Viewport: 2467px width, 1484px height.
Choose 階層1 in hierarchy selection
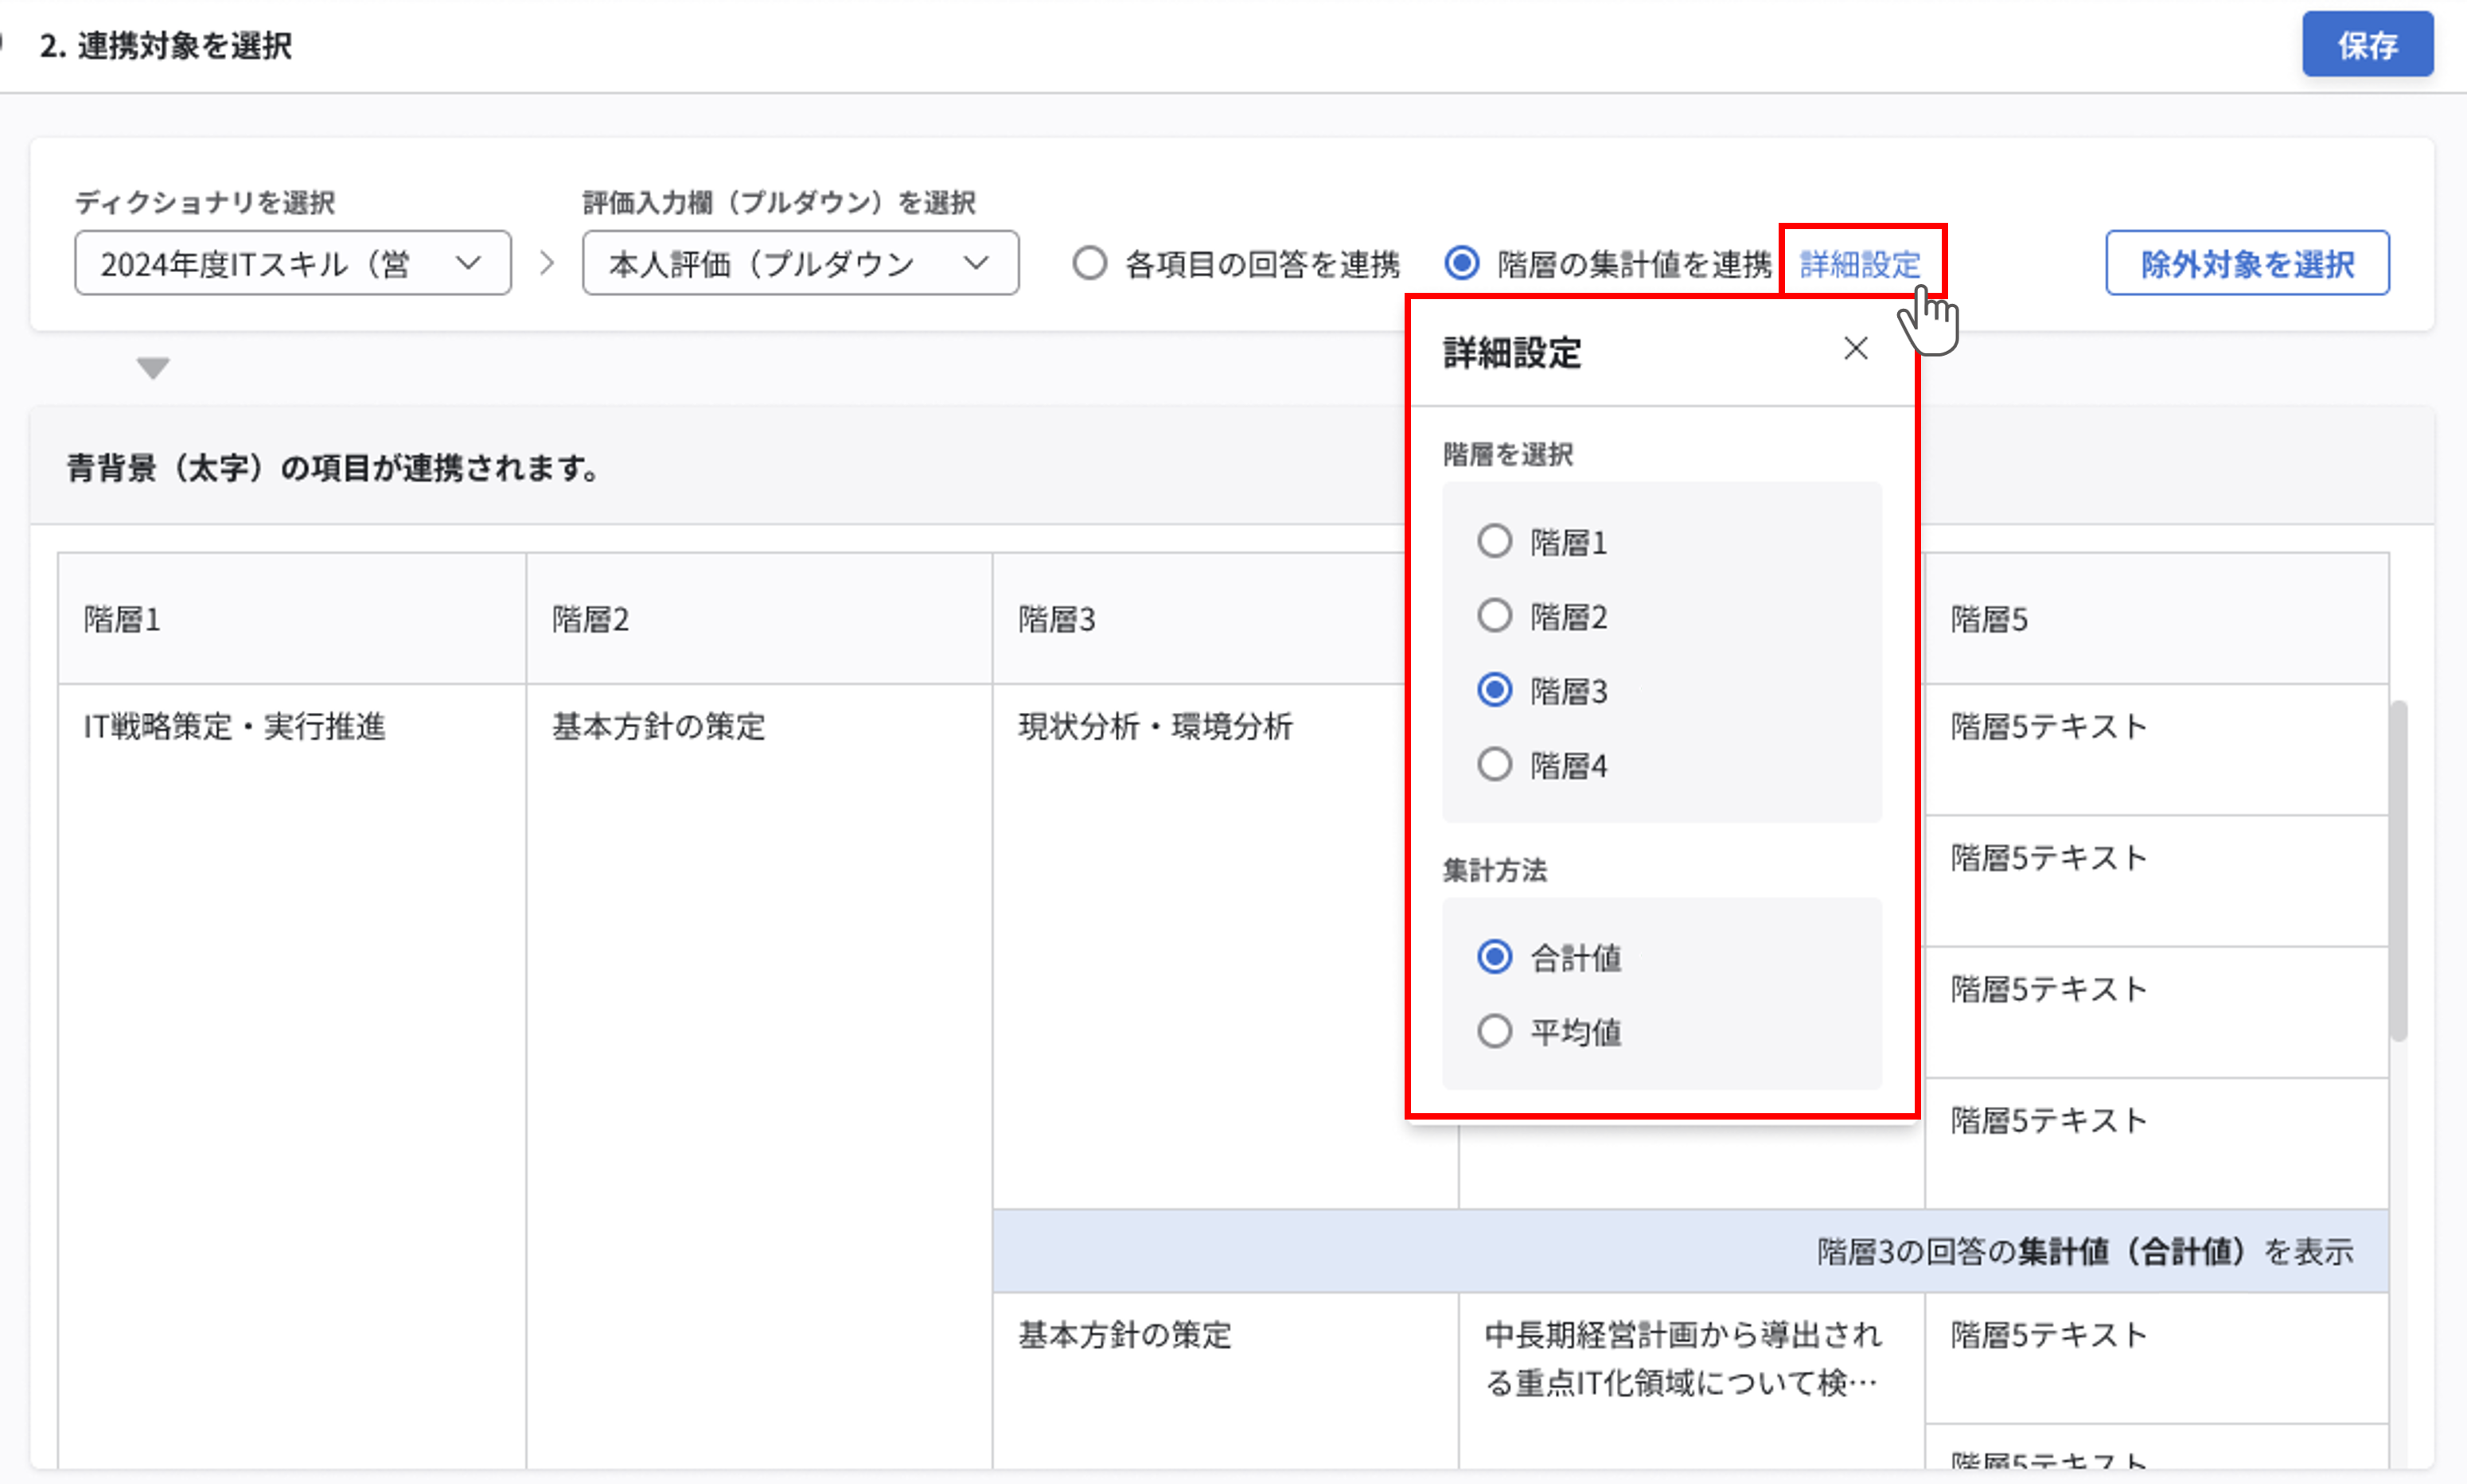[1494, 542]
